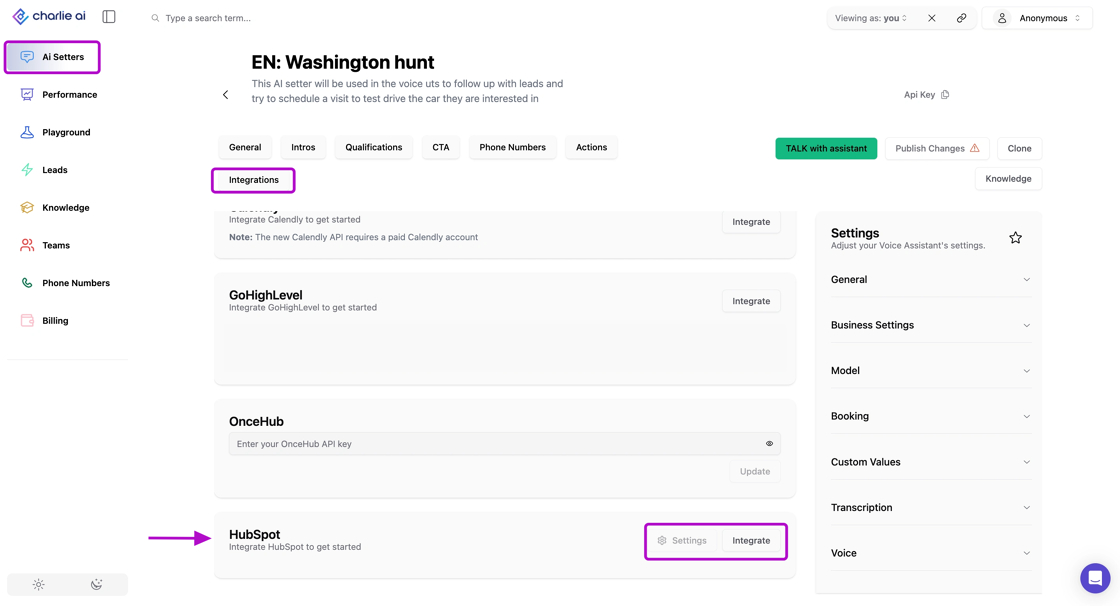Expand Voice settings section
Image resolution: width=1120 pixels, height=606 pixels.
pyautogui.click(x=931, y=553)
